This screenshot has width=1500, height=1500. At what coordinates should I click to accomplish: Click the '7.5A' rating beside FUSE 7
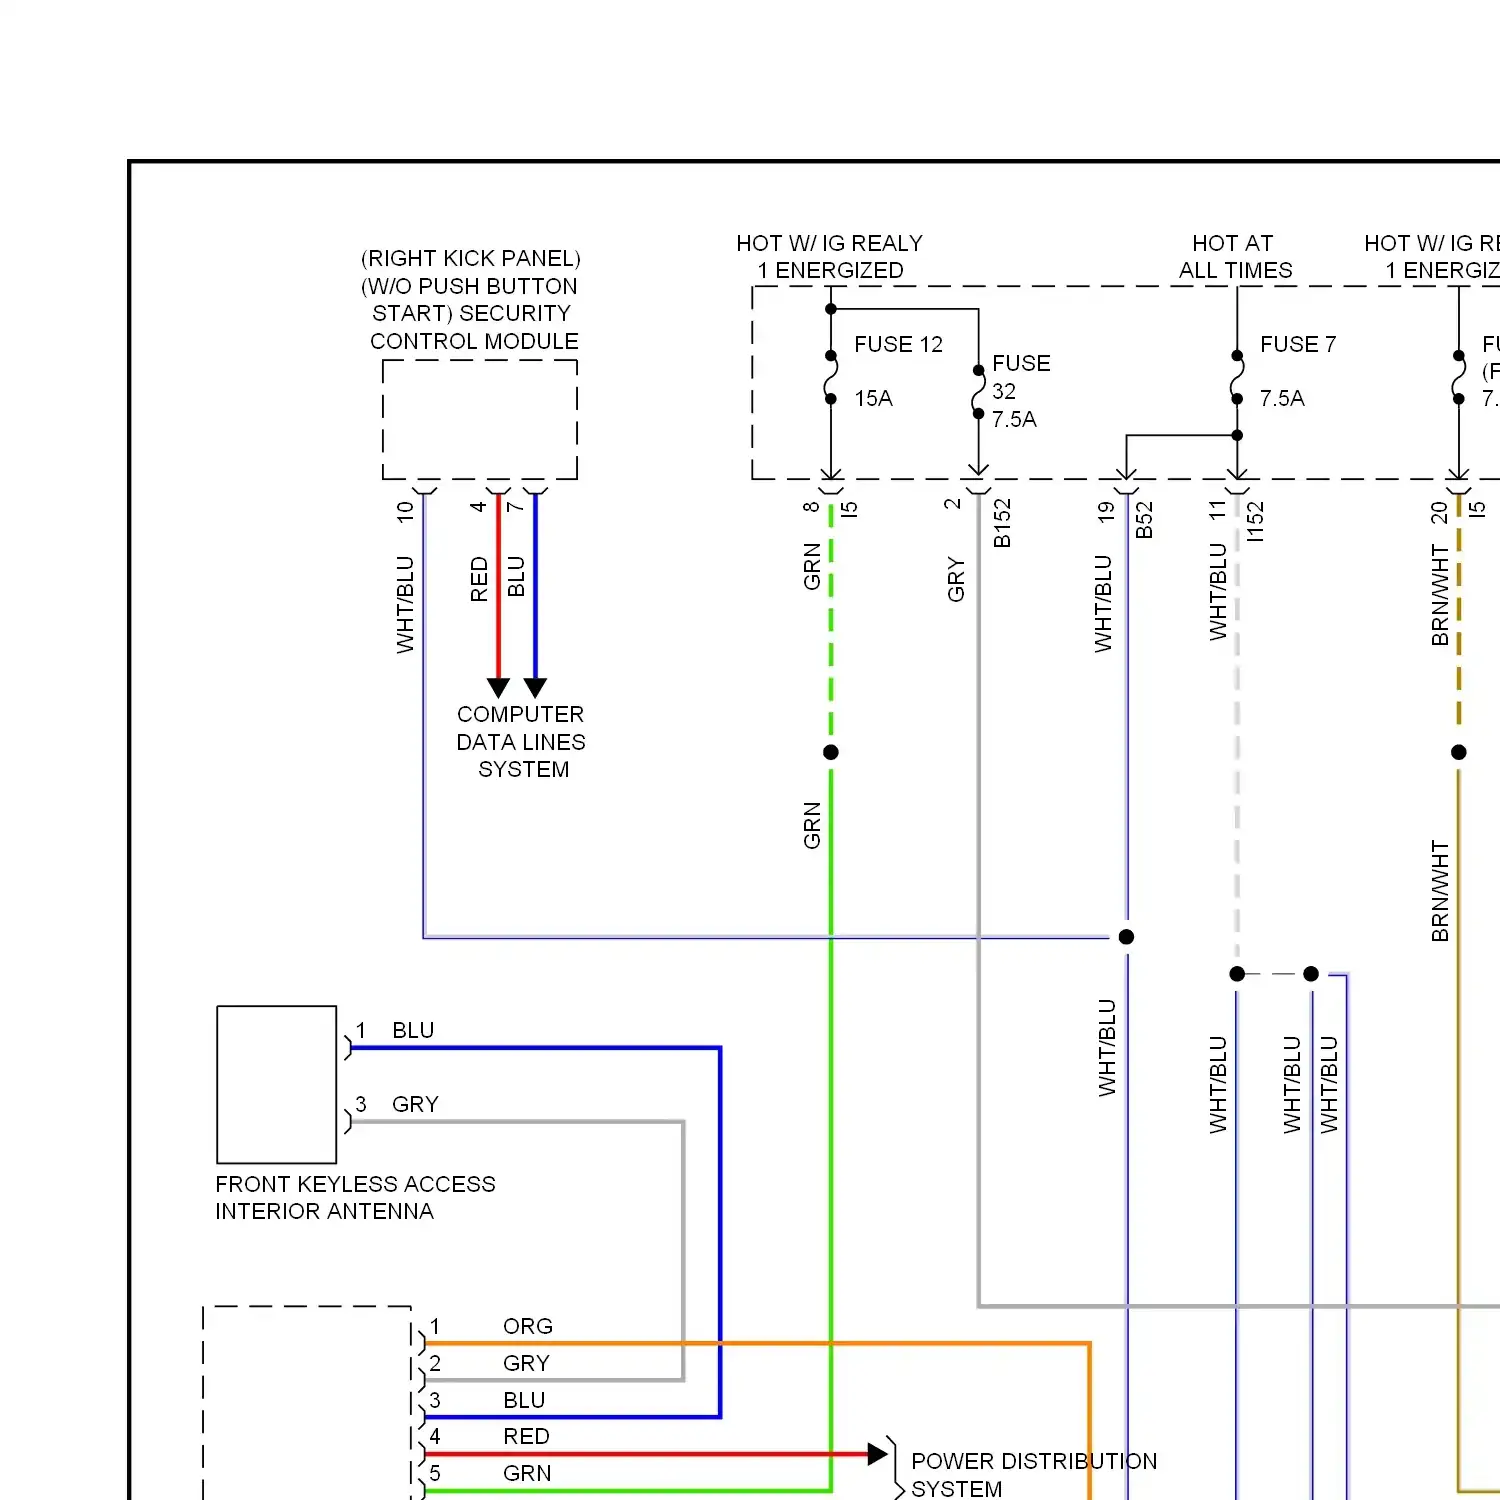coord(1282,398)
